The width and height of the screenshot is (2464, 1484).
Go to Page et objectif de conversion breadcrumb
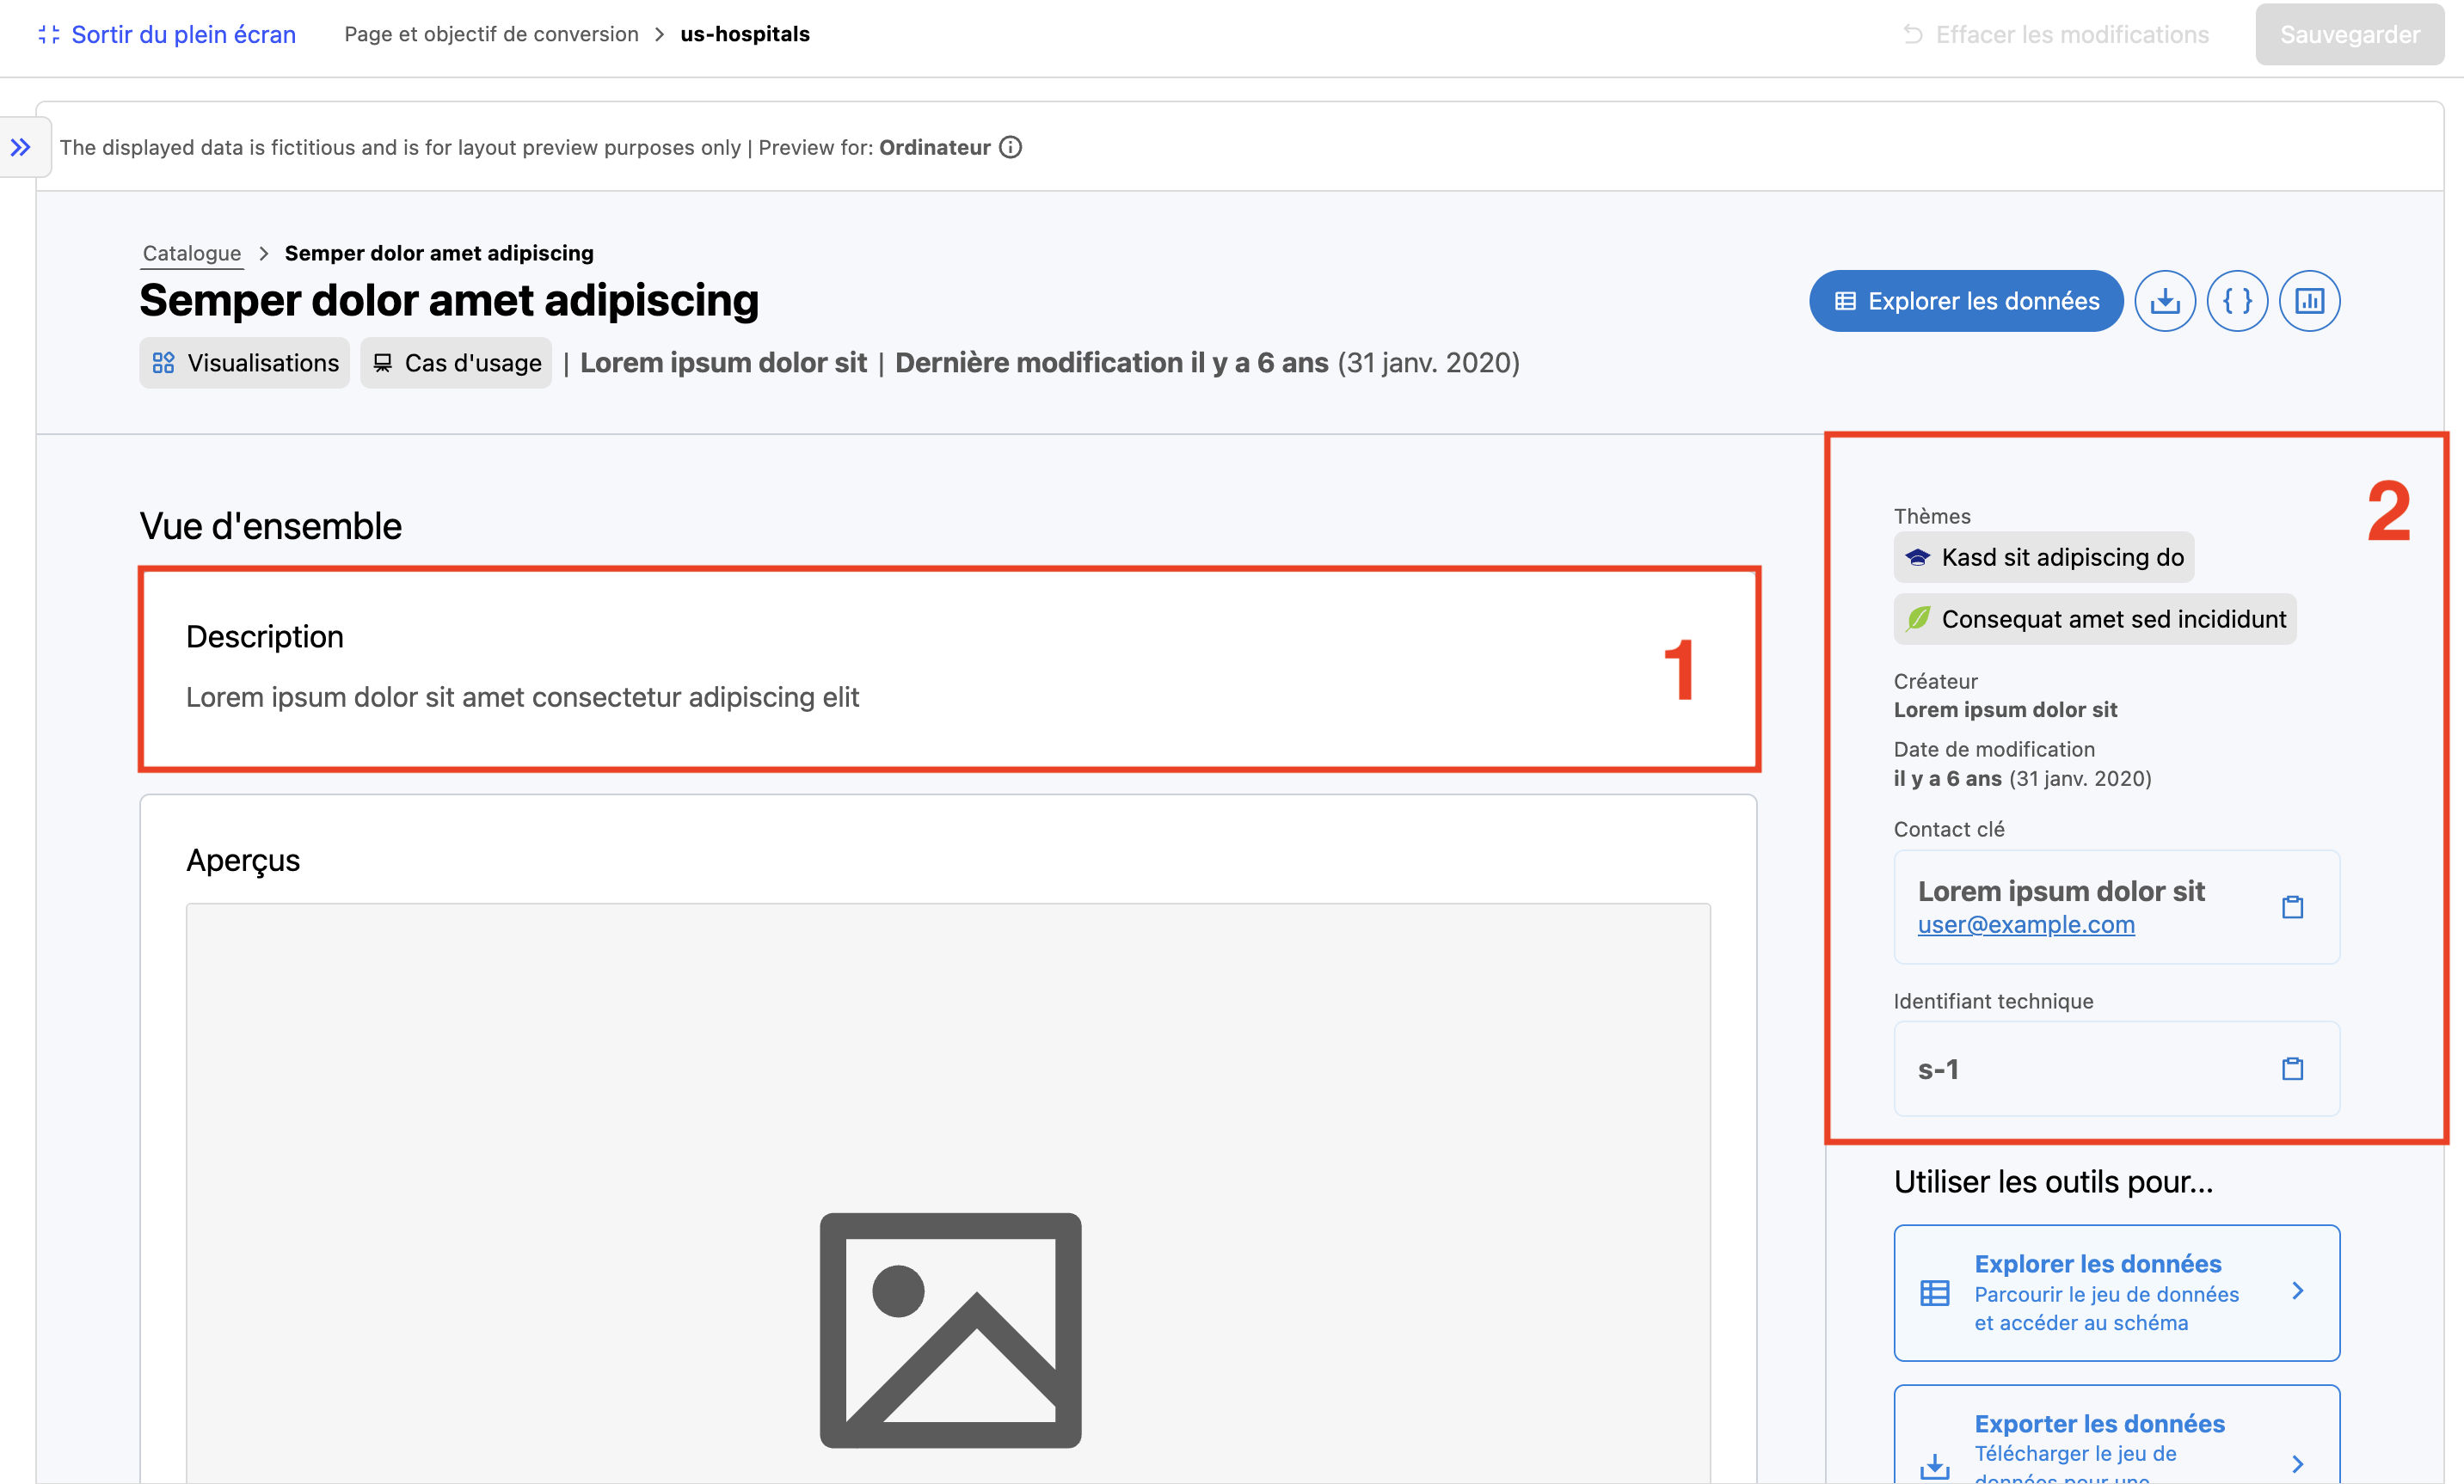pos(491,34)
